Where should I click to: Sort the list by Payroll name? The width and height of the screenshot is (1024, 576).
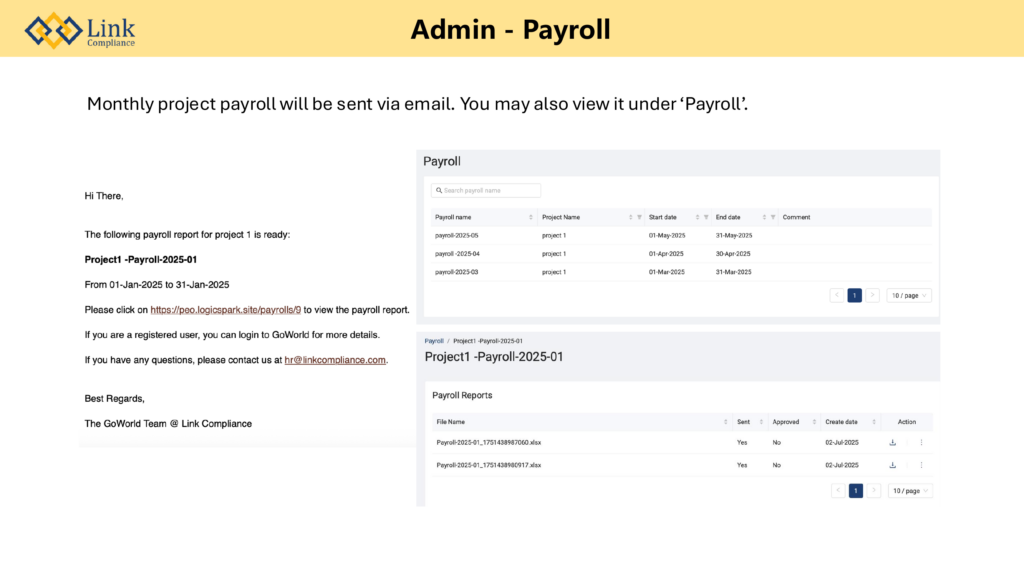coord(530,217)
